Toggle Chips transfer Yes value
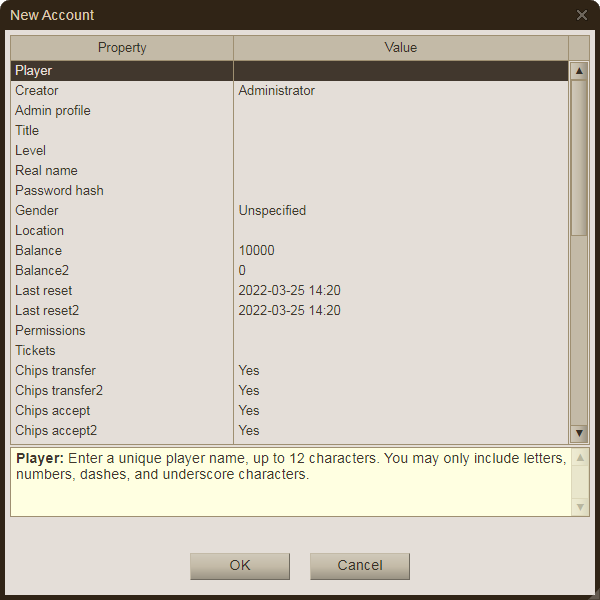 [400, 371]
